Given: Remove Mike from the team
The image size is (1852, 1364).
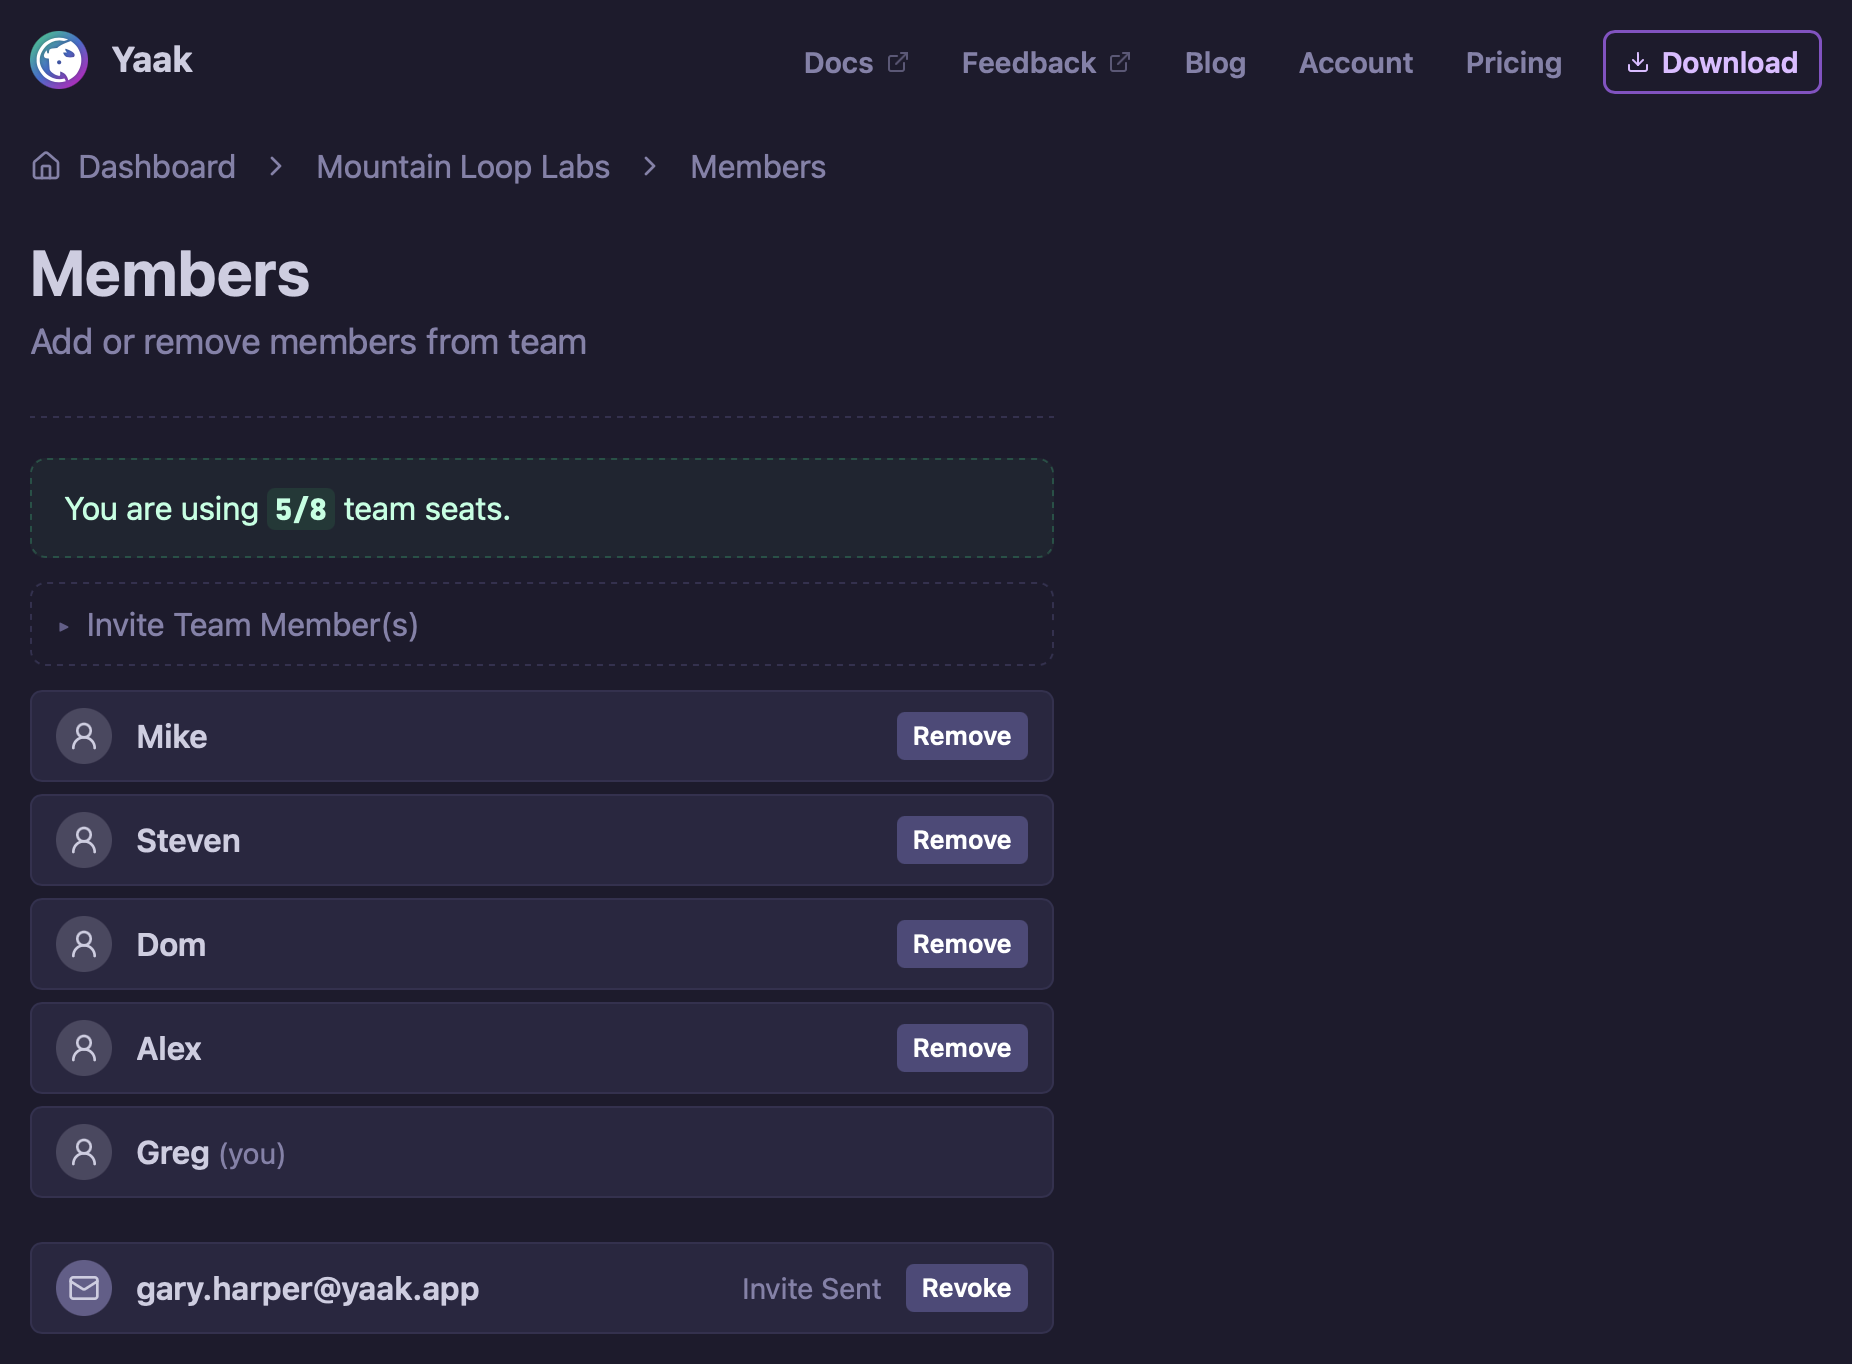Looking at the screenshot, I should pyautogui.click(x=961, y=736).
